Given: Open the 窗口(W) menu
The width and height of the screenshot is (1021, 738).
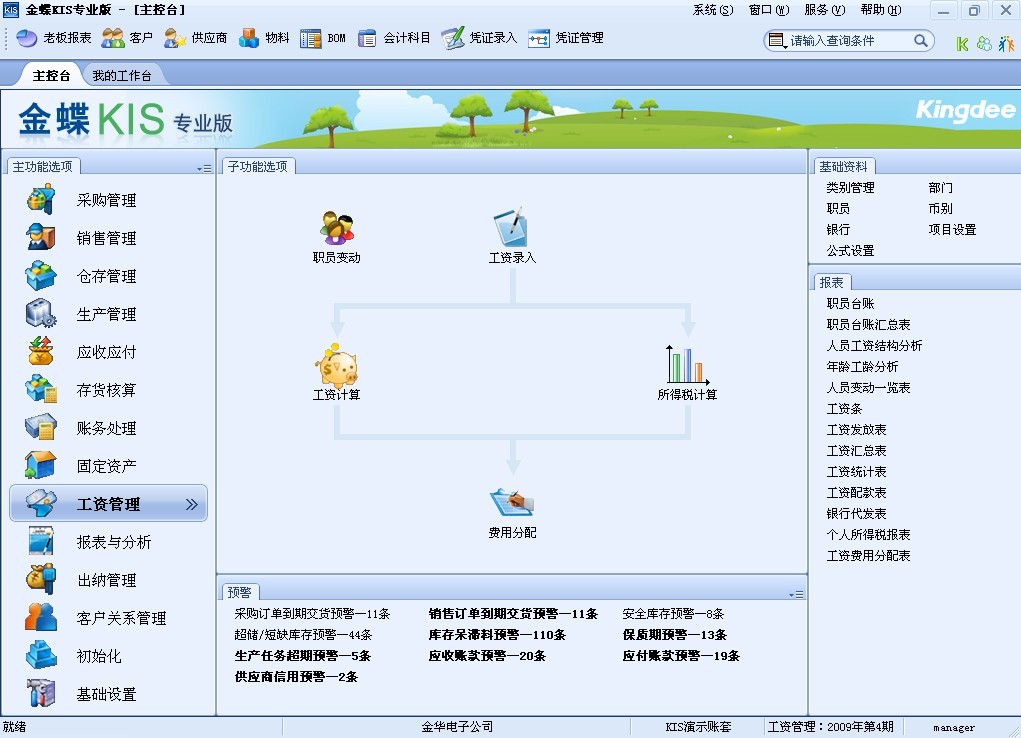Looking at the screenshot, I should 768,10.
